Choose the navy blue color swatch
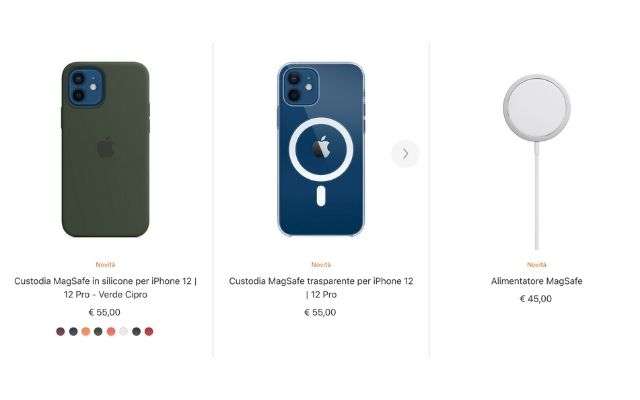 [73, 331]
